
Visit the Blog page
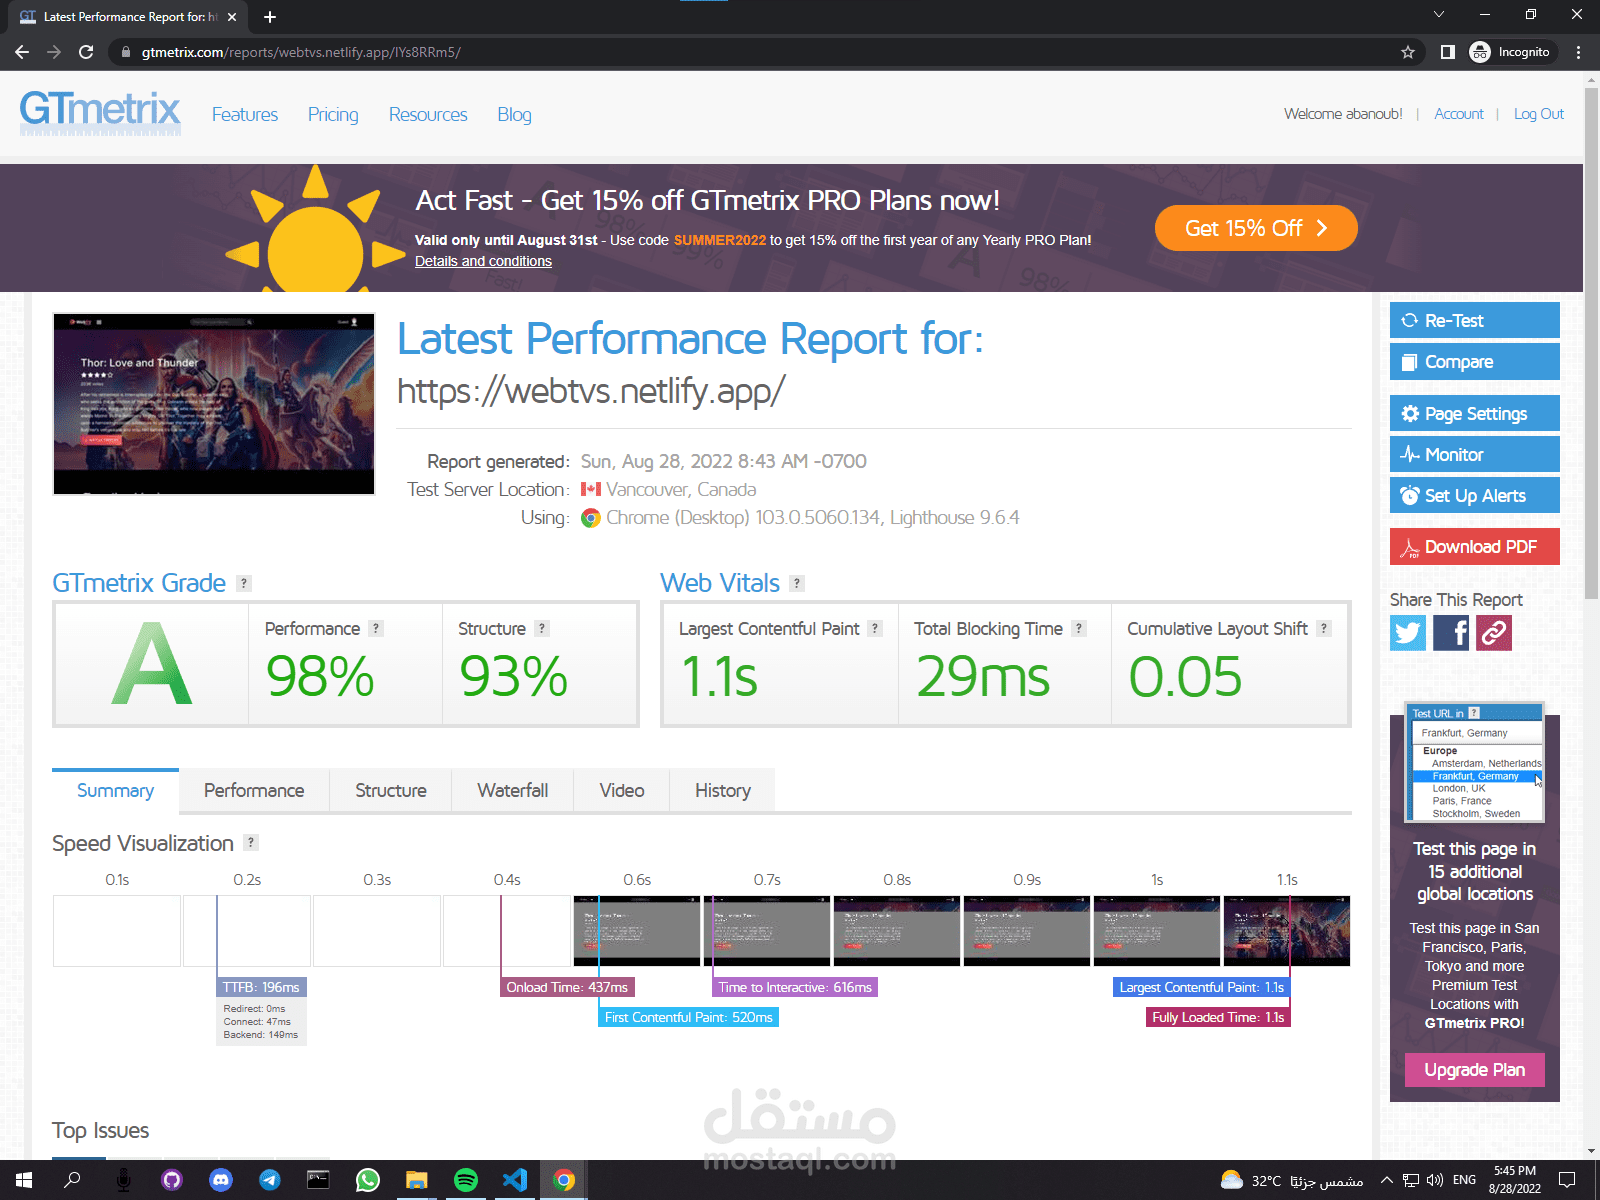tap(514, 115)
